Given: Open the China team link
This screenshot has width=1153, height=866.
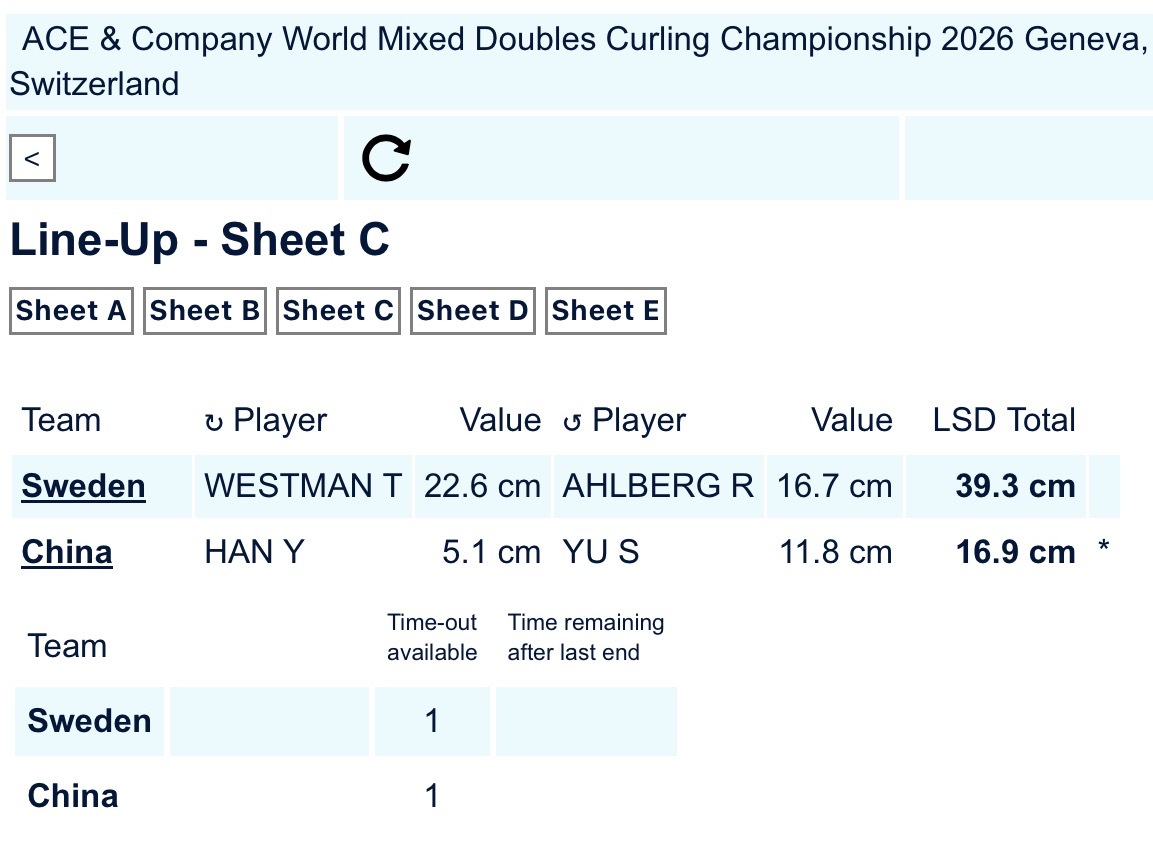Looking at the screenshot, I should [67, 552].
